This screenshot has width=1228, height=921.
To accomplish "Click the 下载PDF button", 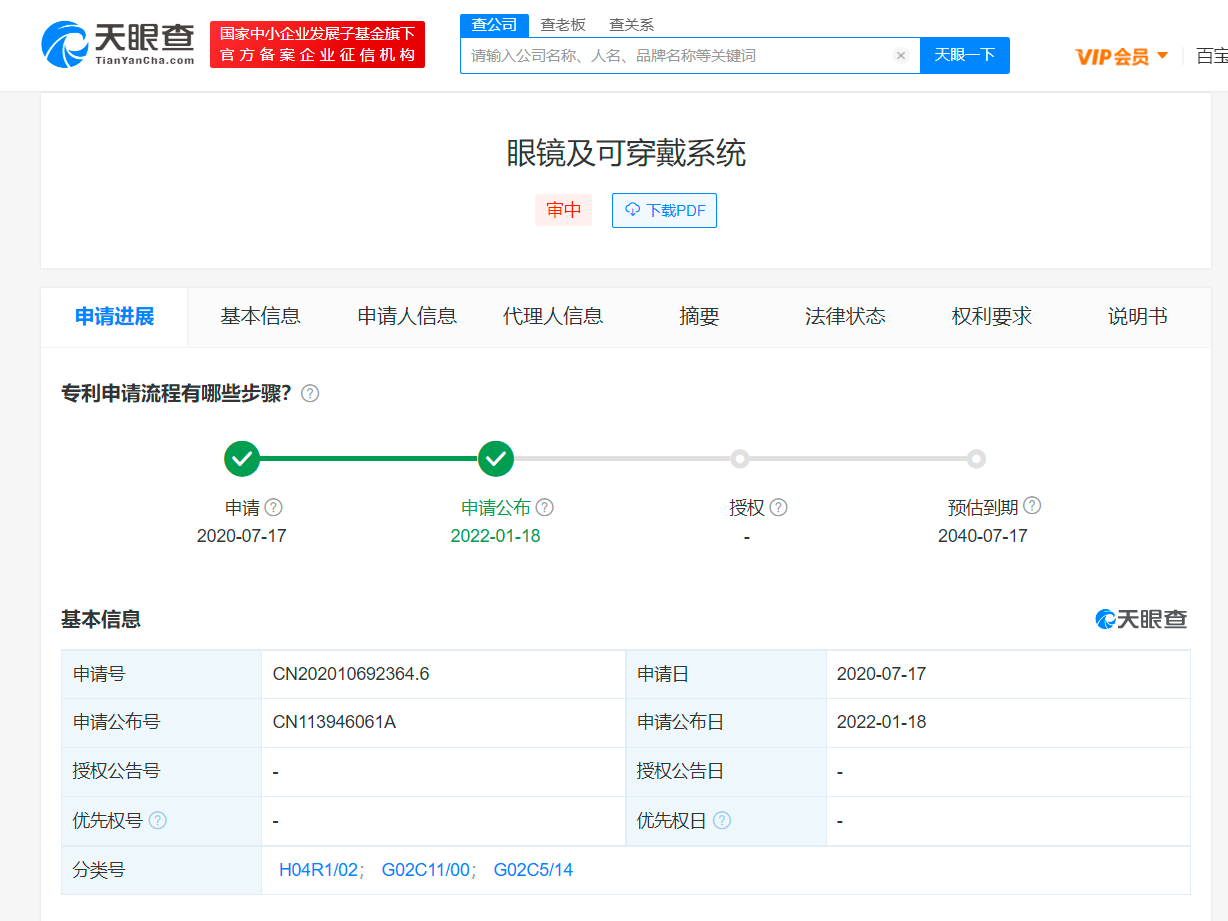I will point(664,210).
